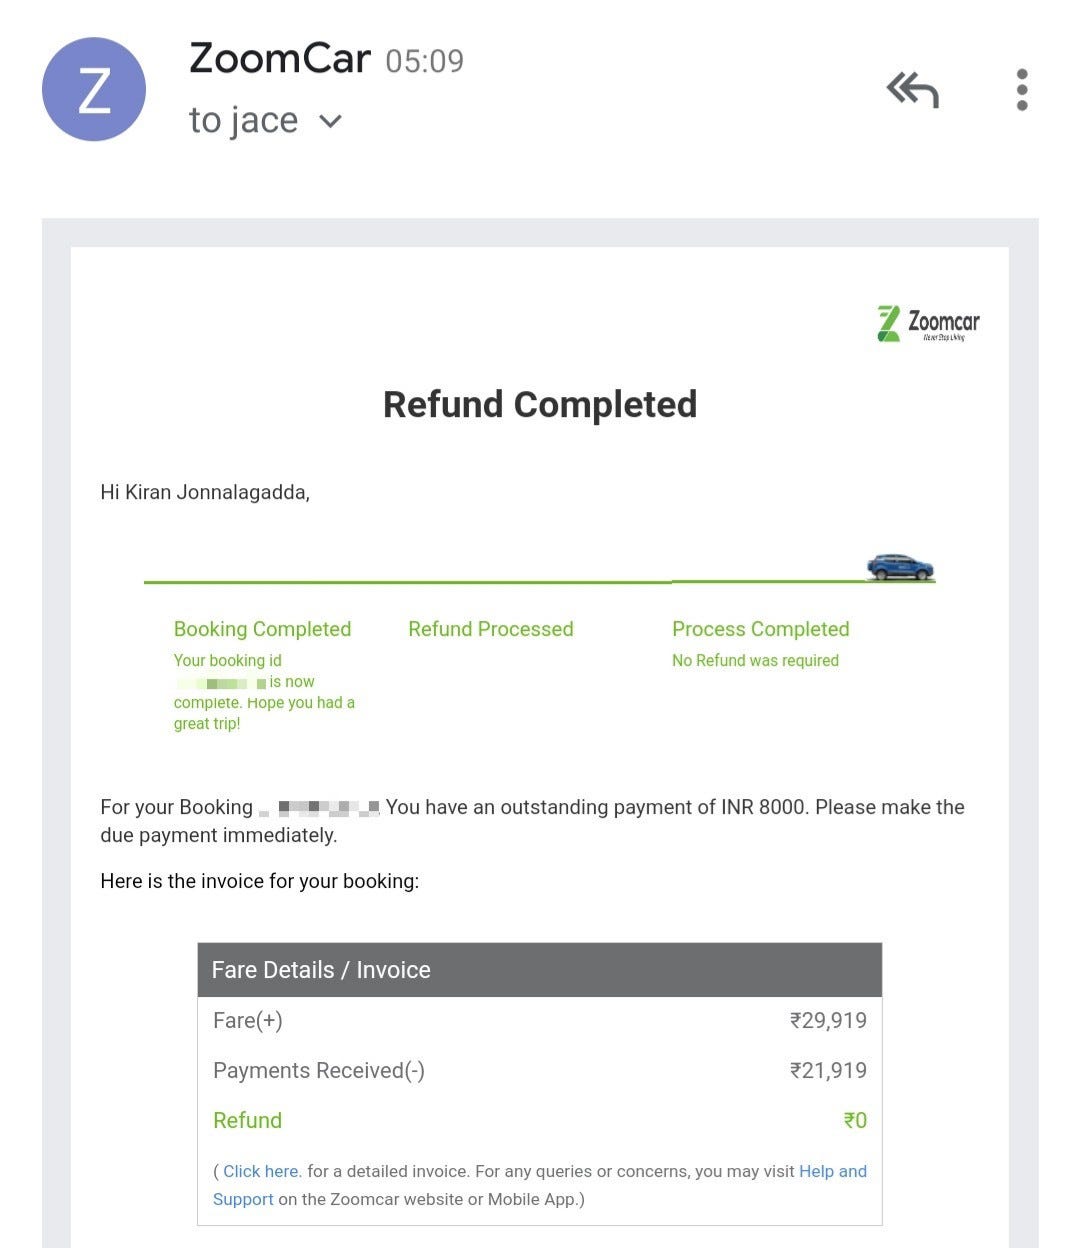Click the 'No Refund was required' text

pyautogui.click(x=755, y=660)
